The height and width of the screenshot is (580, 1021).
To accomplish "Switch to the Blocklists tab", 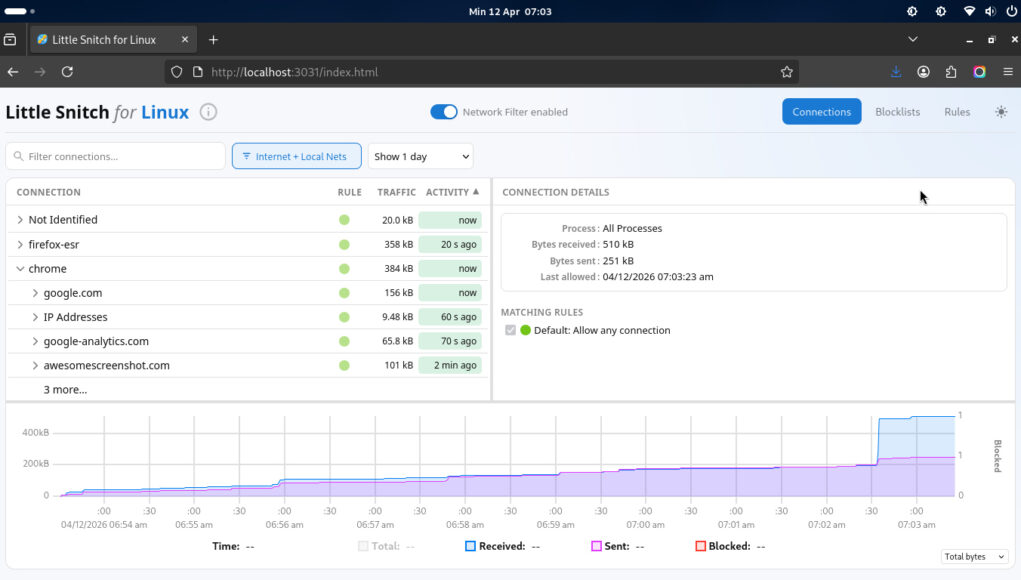I will pyautogui.click(x=897, y=112).
